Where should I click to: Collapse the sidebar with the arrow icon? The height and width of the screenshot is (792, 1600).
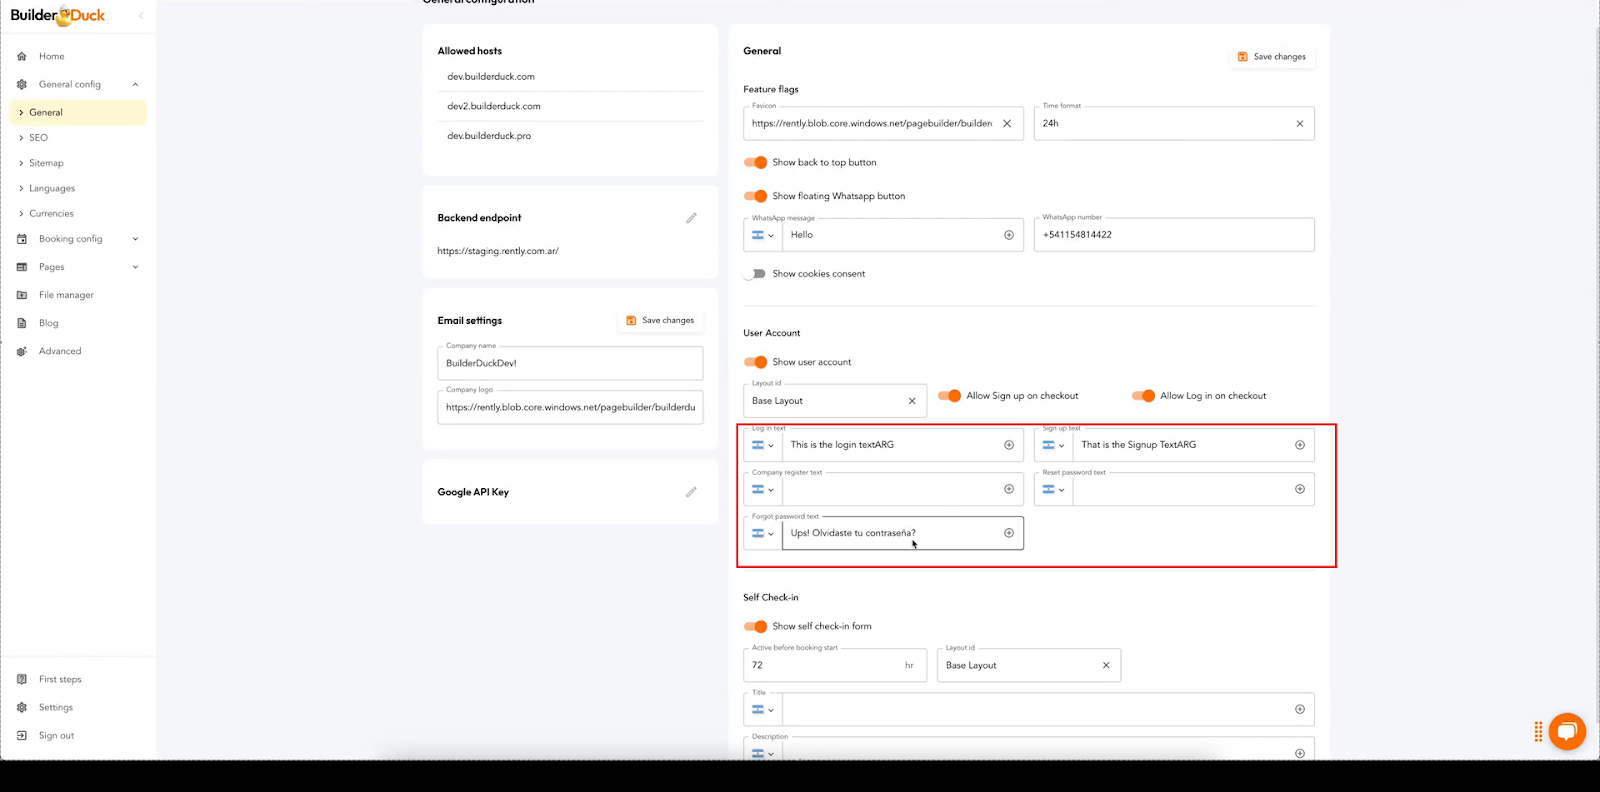tap(141, 16)
